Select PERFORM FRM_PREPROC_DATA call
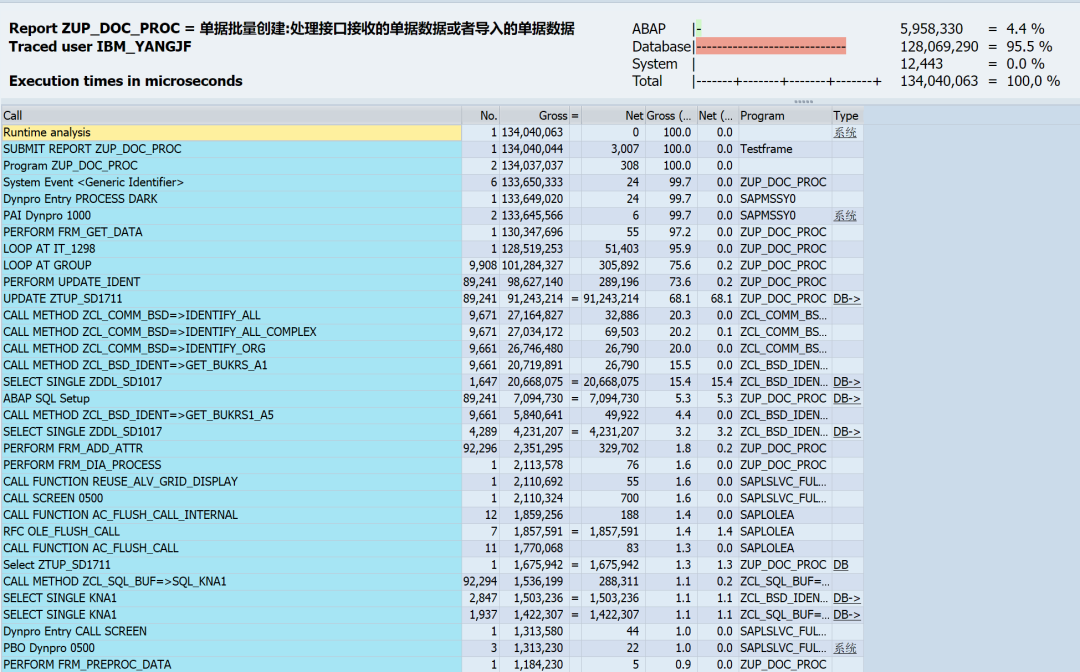Viewport: 1080px width, 672px height. [87, 664]
